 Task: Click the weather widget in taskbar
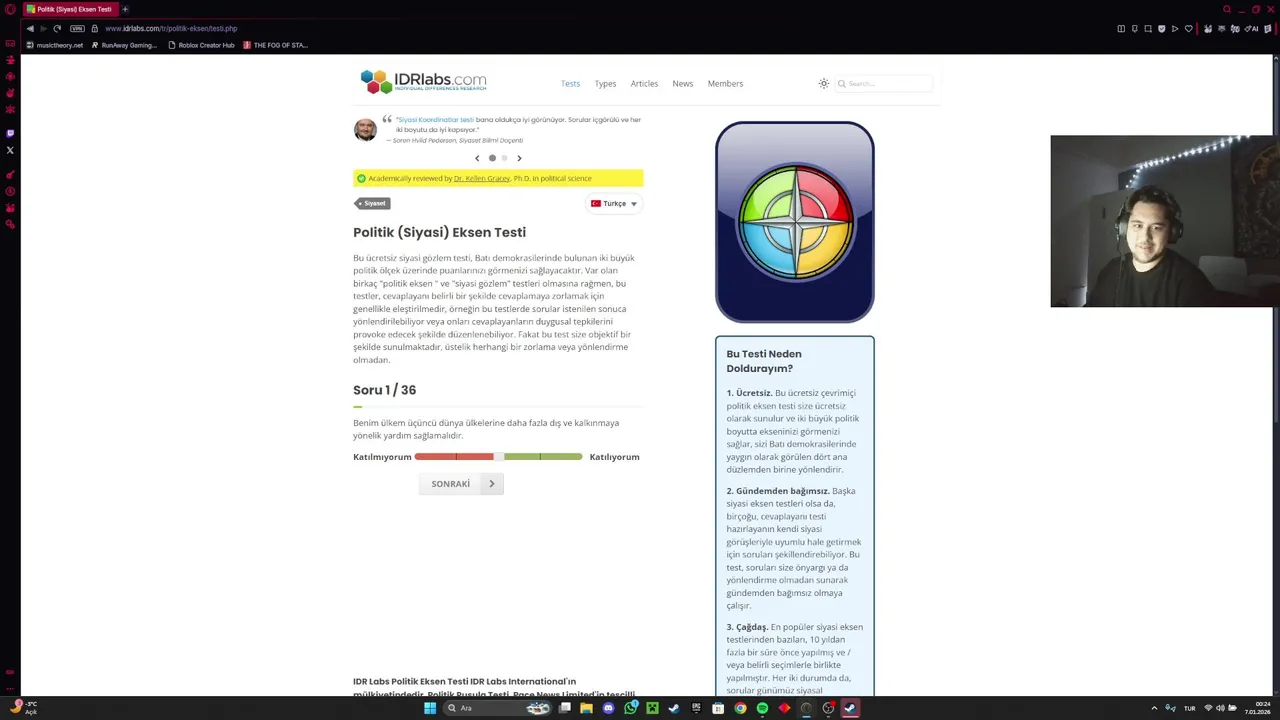coord(22,708)
